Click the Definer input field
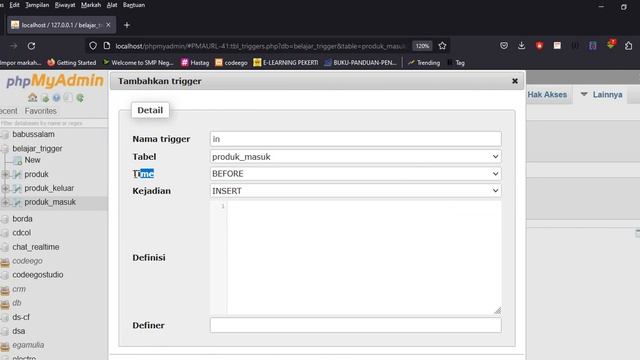This screenshot has height=360, width=640. 356,325
